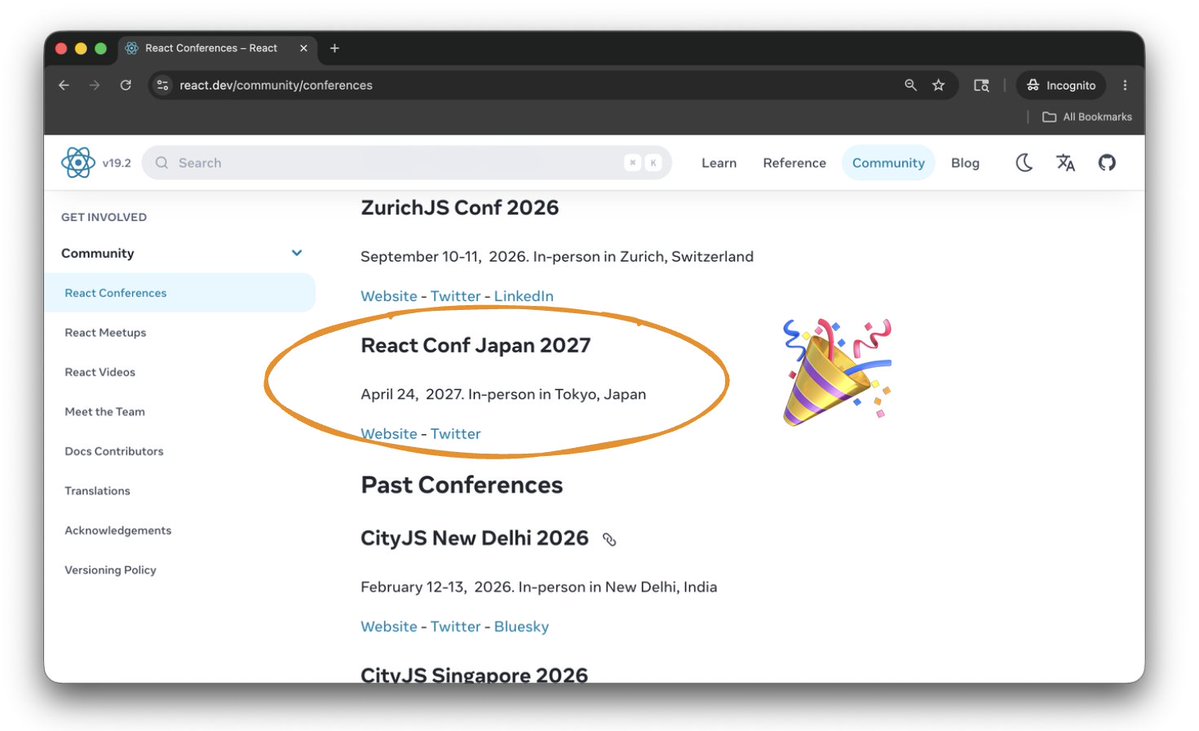1199x731 pixels.
Task: Click the magnifier icon in the Search field
Action: click(x=161, y=162)
